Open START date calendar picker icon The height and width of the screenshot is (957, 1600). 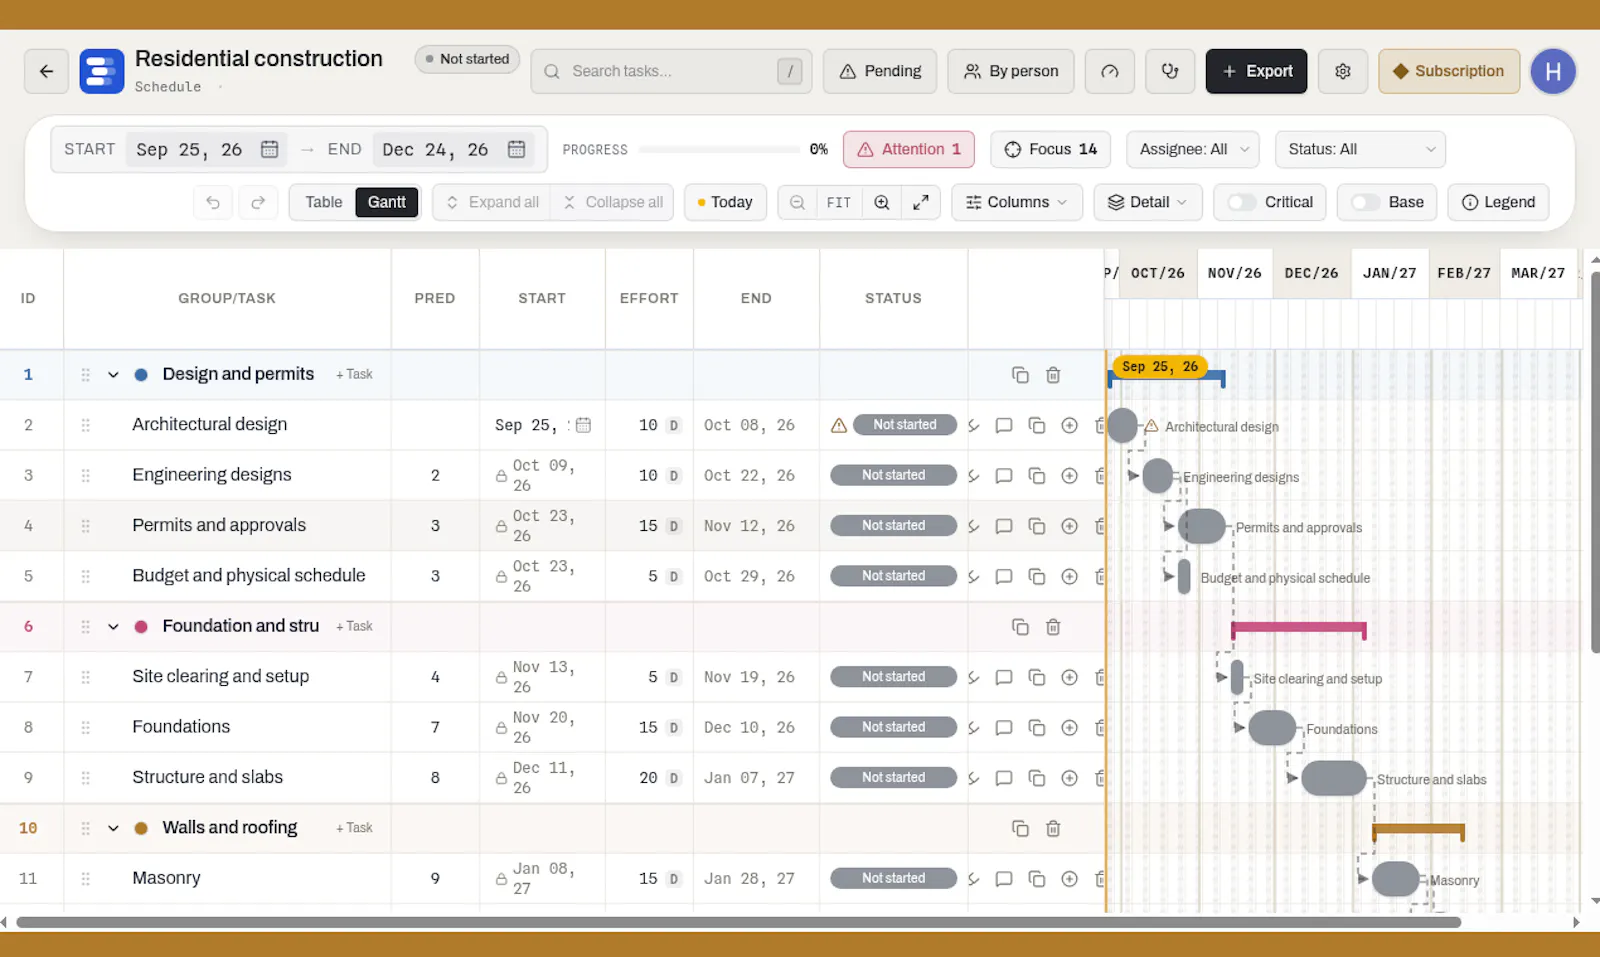point(270,149)
